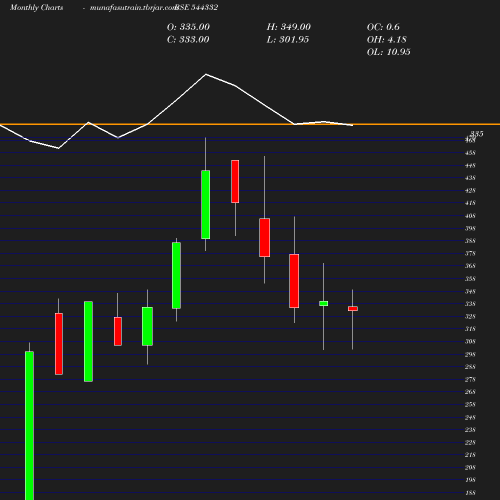The height and width of the screenshot is (500, 500).
Task: Click the 385 price axis label
Action: point(470,241)
